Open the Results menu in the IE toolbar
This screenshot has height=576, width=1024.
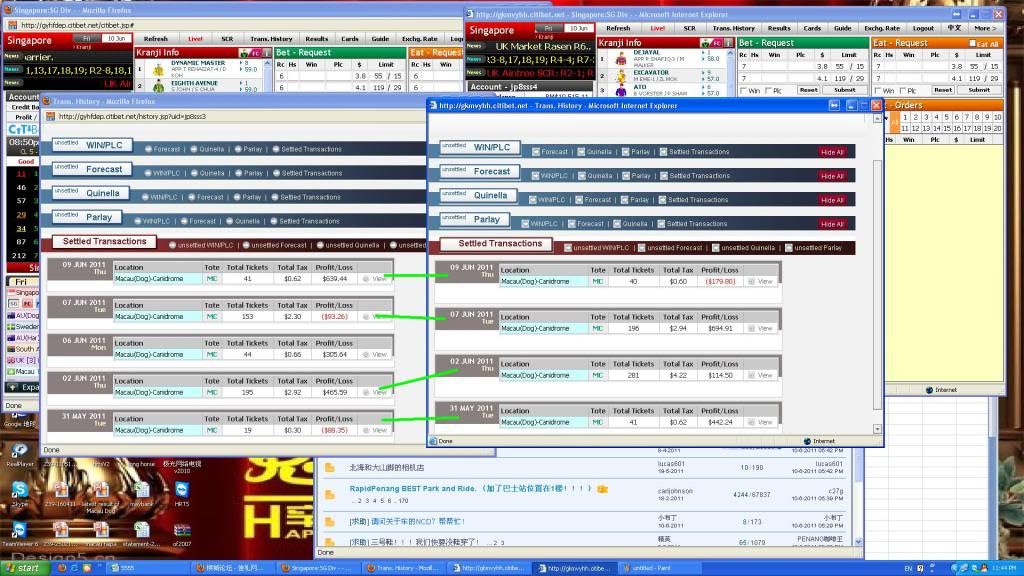click(778, 28)
